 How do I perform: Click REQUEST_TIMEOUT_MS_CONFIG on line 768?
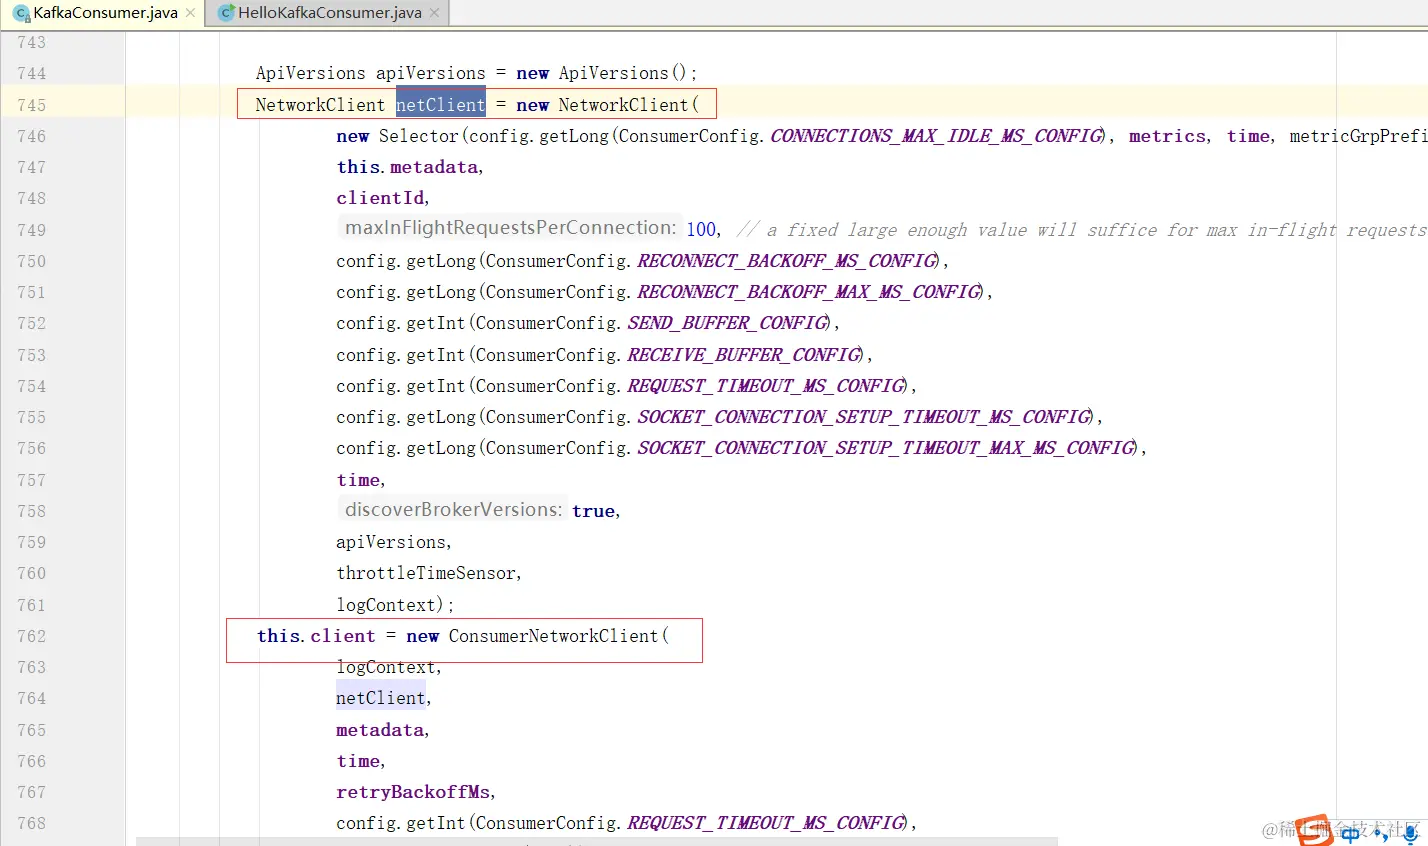tap(766, 823)
